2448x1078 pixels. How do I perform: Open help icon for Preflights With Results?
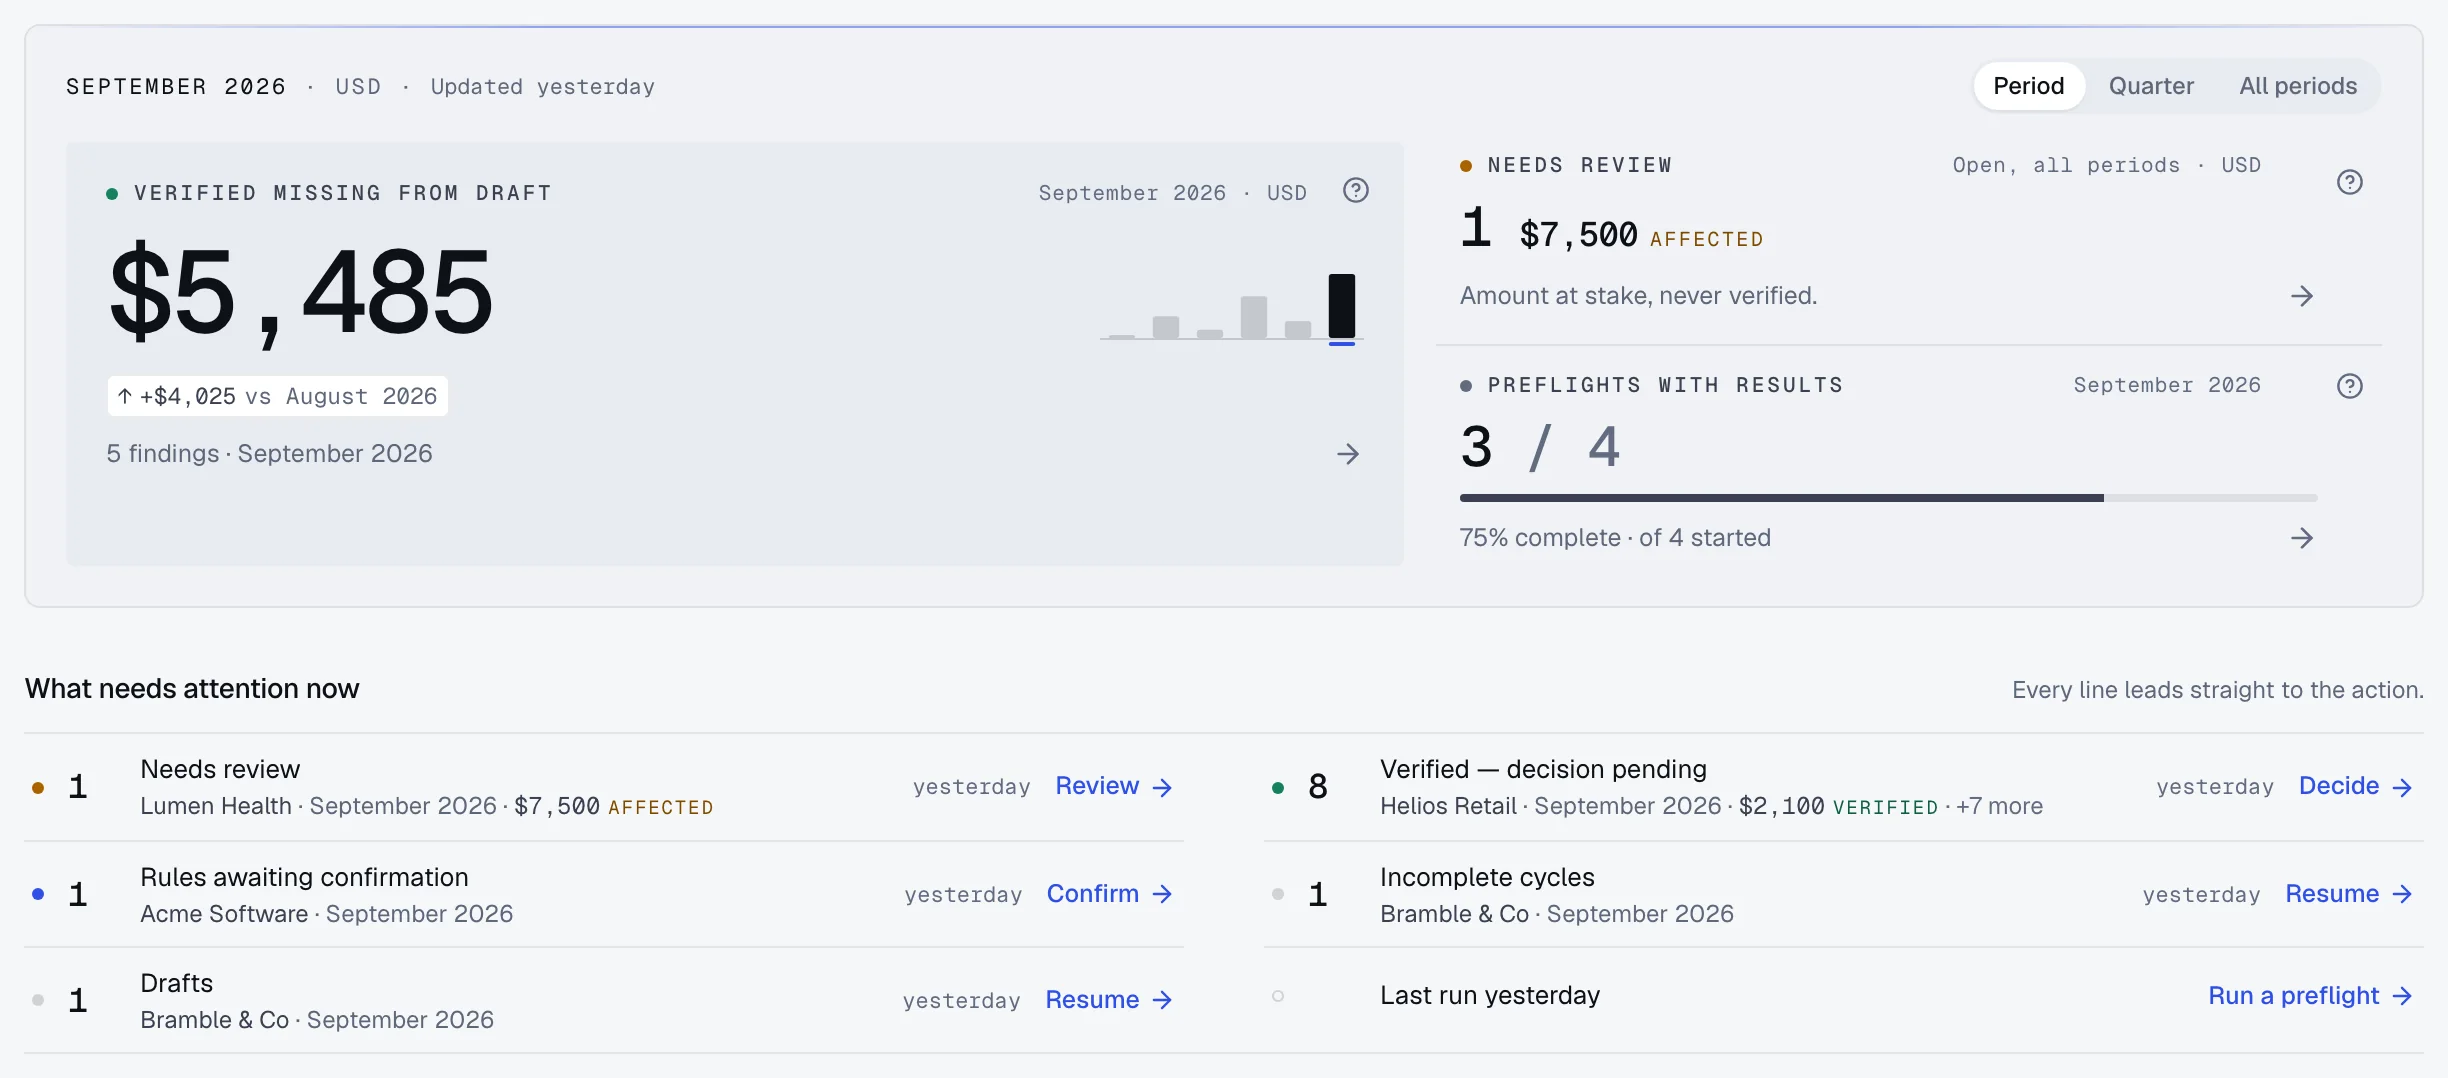click(x=2349, y=386)
